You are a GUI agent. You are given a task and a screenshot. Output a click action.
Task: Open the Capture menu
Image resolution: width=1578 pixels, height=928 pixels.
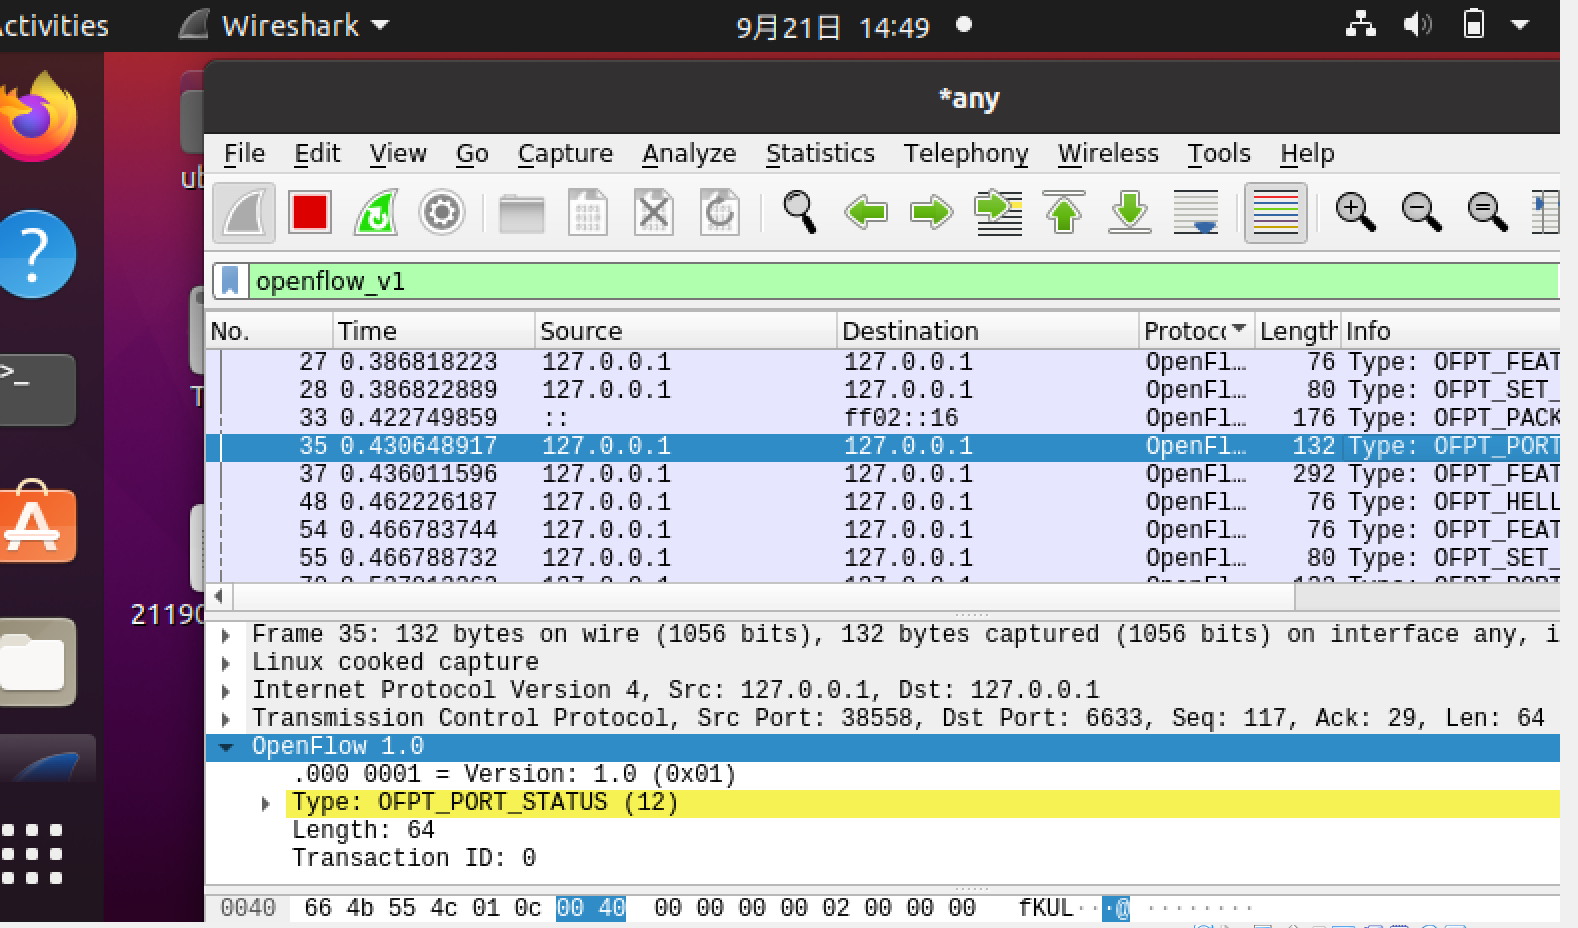click(565, 153)
